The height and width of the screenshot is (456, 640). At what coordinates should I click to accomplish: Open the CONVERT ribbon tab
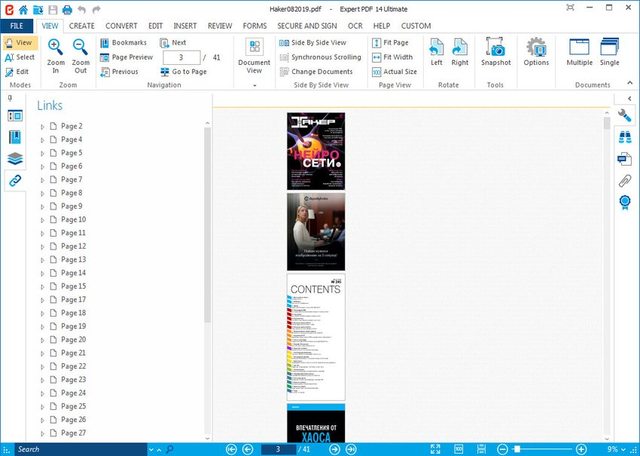click(121, 25)
